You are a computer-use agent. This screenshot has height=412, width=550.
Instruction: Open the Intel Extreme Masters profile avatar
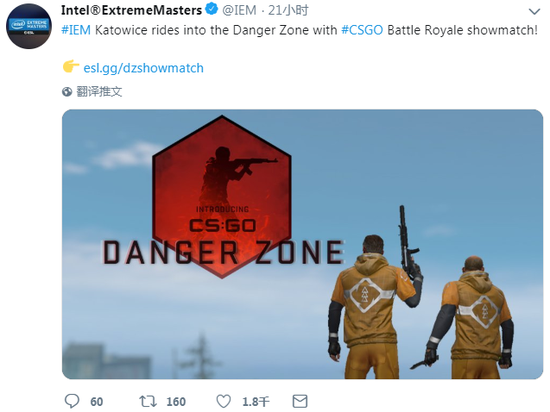pos(29,26)
